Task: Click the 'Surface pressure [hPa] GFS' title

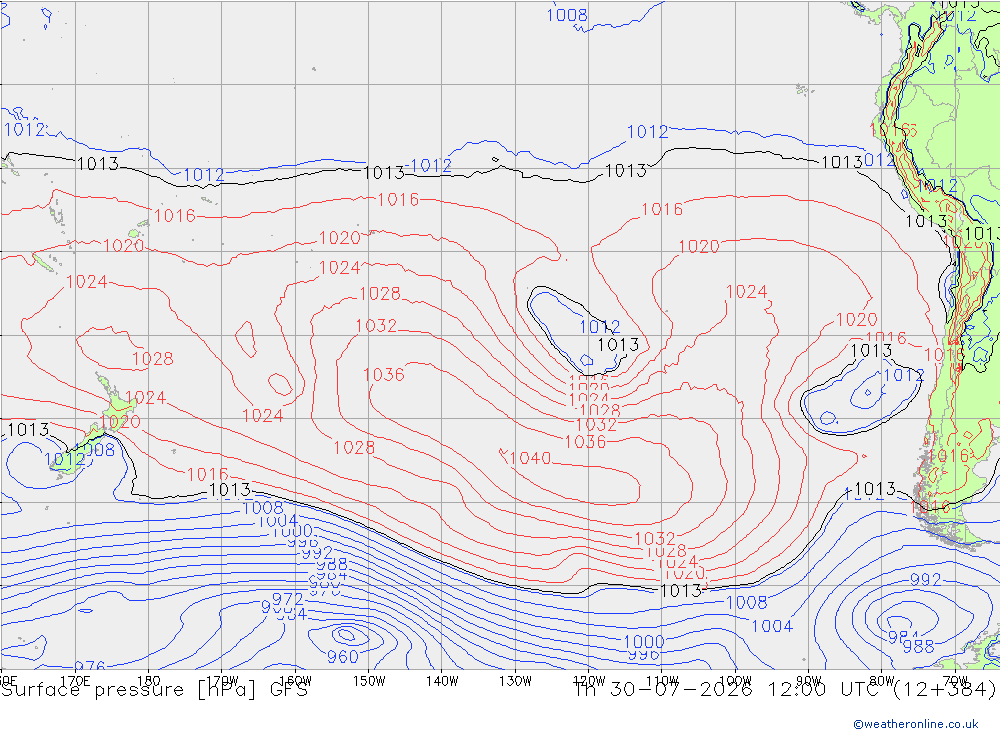Action: (154, 690)
